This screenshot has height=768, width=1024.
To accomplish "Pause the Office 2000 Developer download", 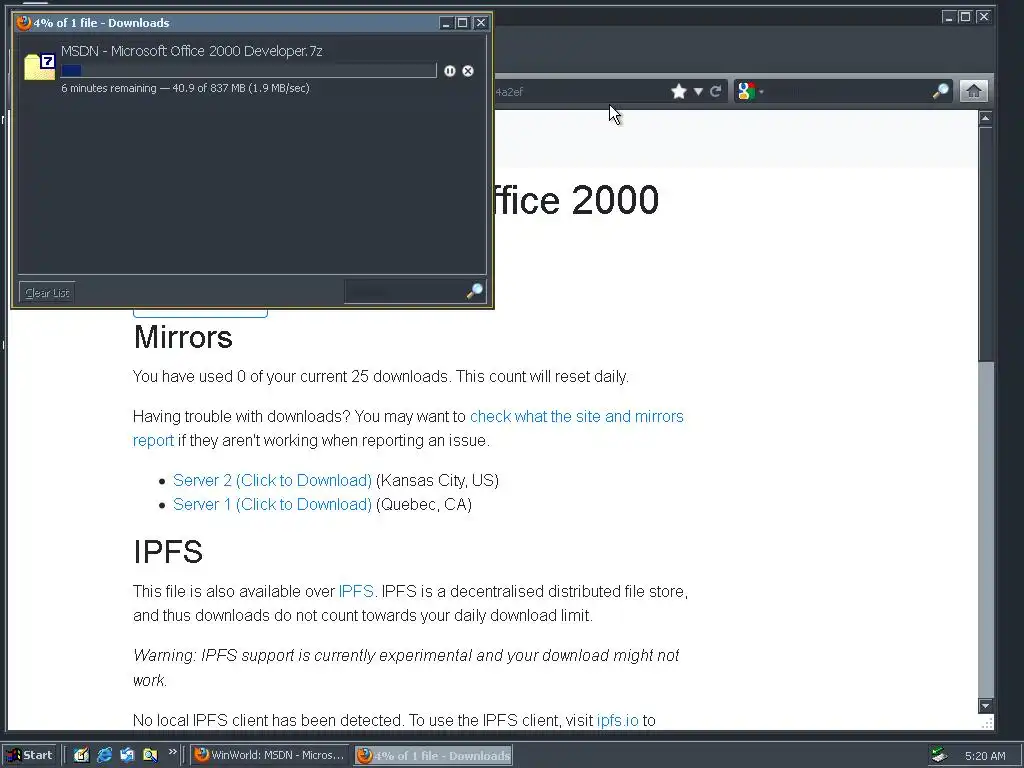I will [x=449, y=71].
